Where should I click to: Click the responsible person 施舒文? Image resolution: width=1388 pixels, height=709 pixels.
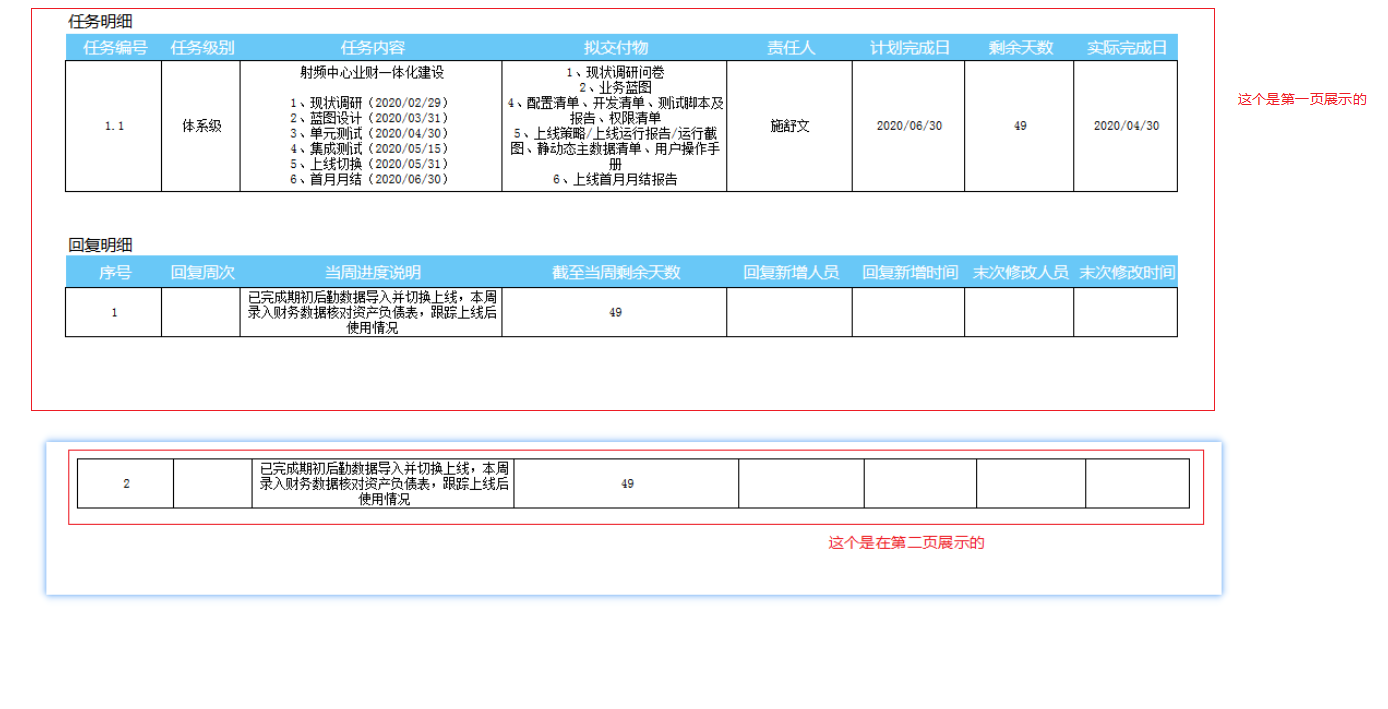point(790,126)
